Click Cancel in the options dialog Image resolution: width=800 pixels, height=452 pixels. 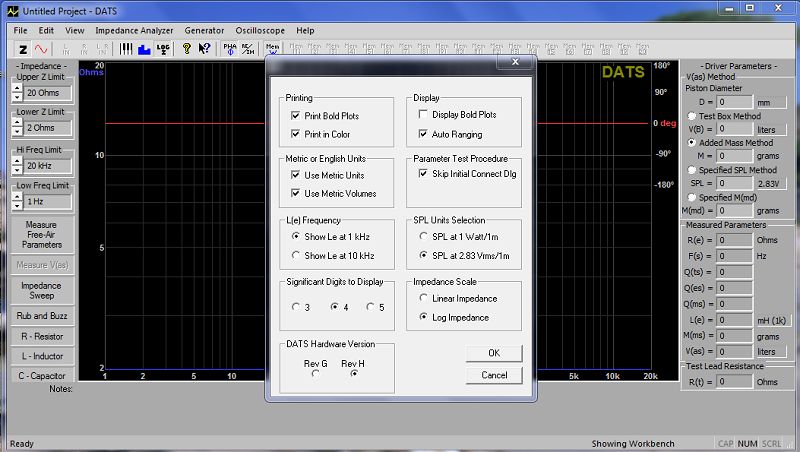(x=494, y=375)
